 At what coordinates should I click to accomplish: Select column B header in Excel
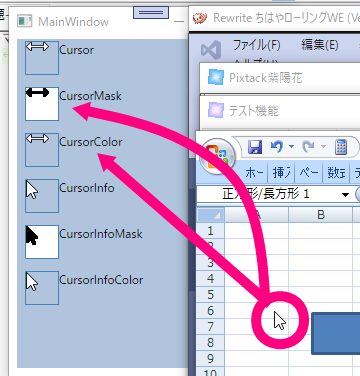[321, 215]
